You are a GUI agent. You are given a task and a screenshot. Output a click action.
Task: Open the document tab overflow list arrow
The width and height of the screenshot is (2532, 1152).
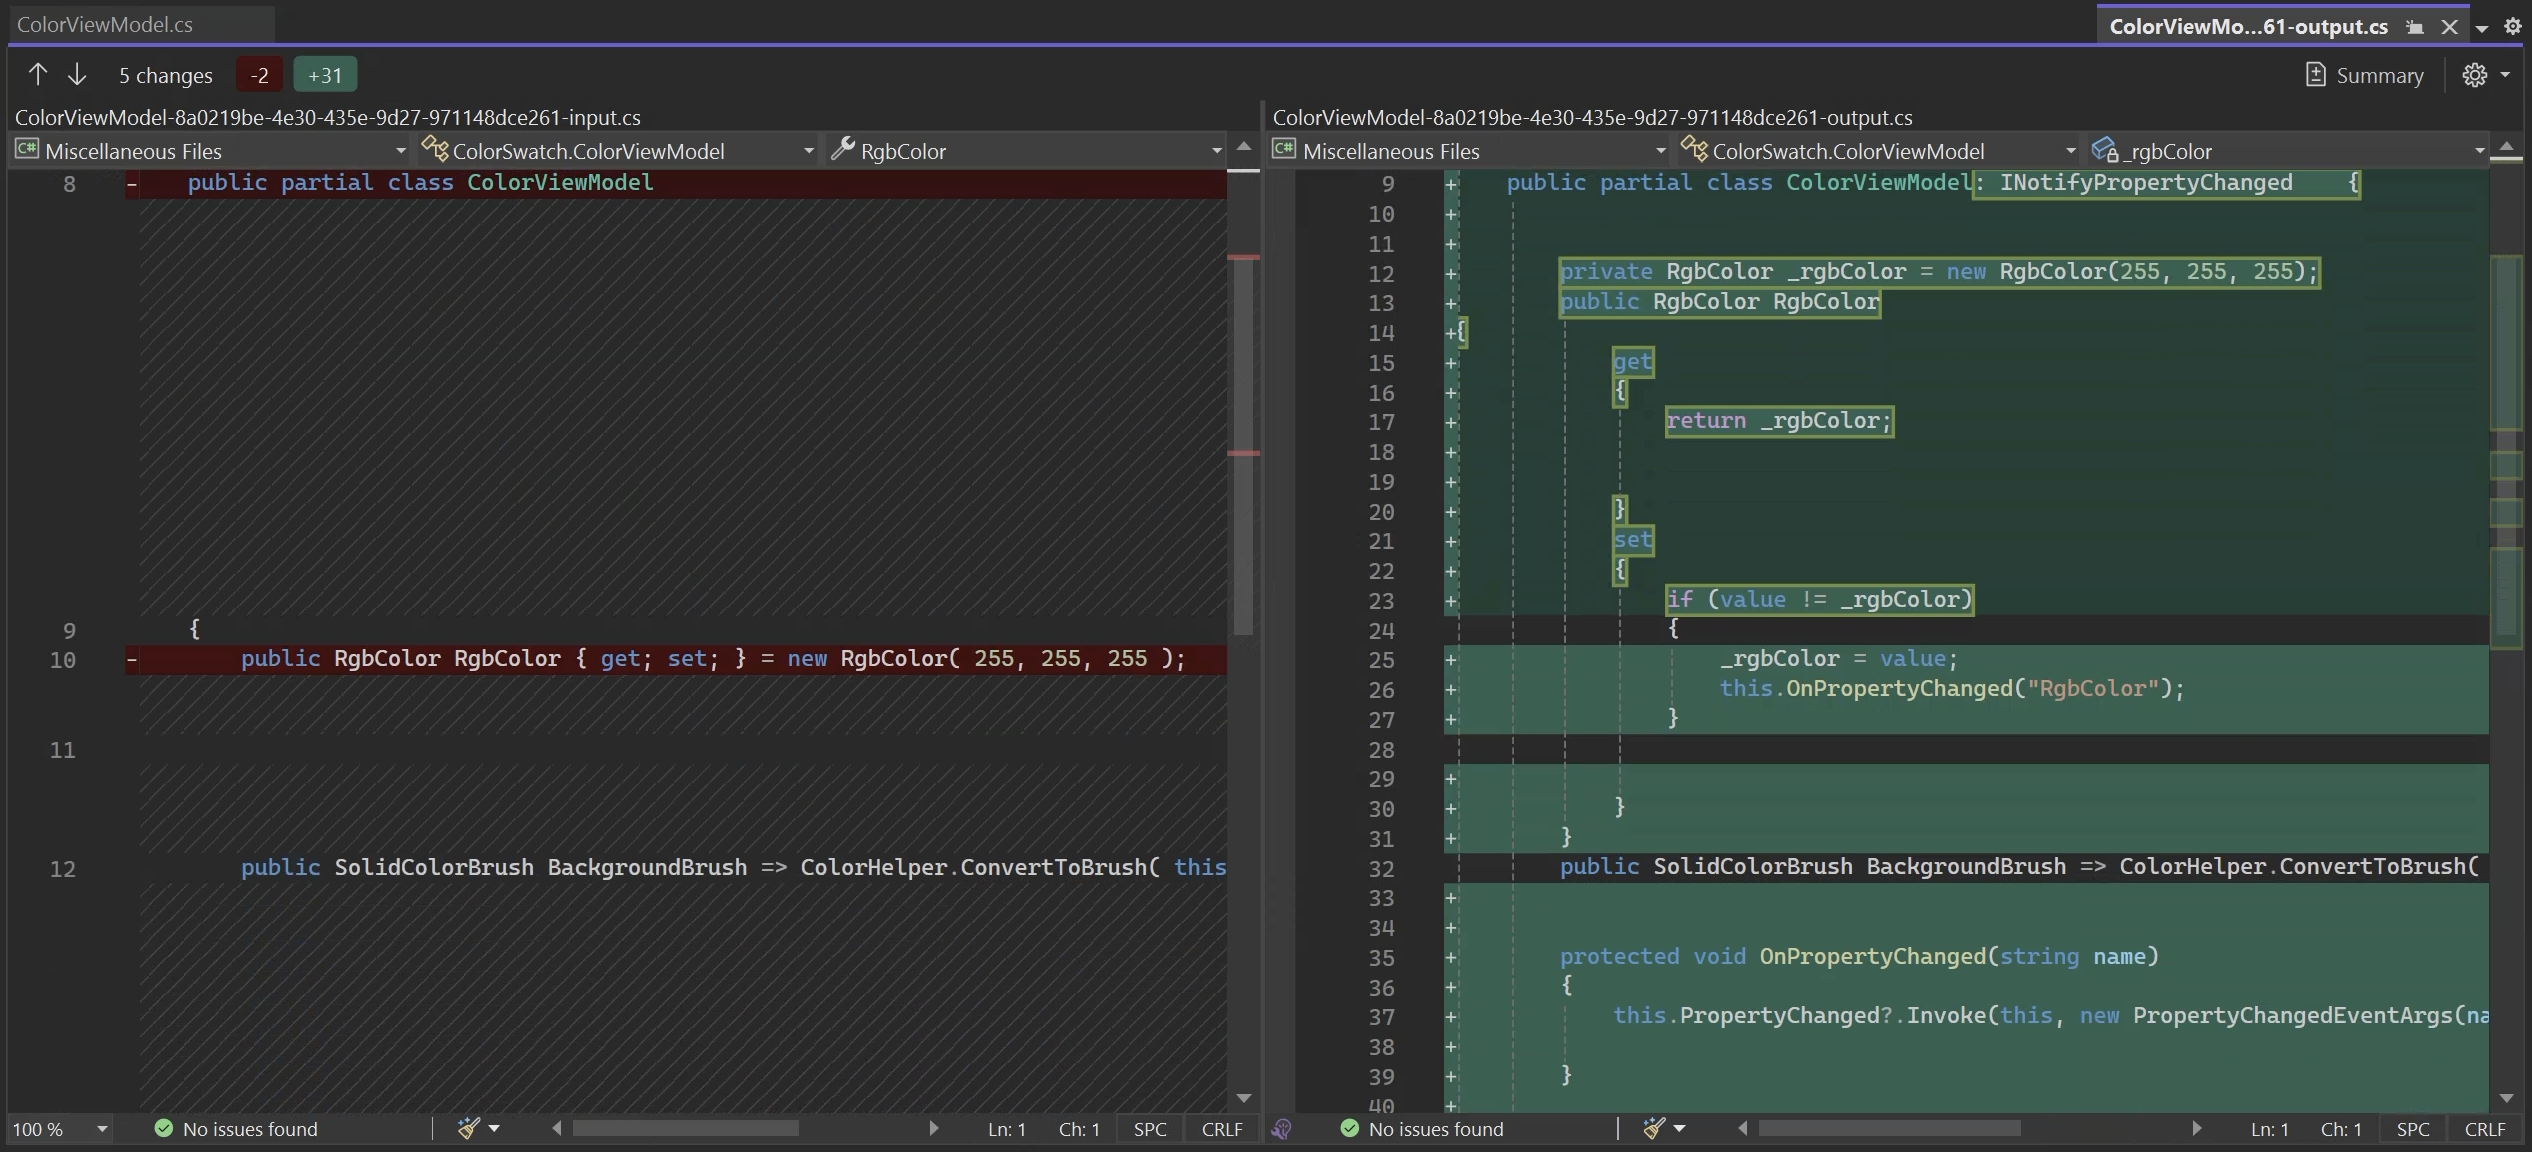2482,29
